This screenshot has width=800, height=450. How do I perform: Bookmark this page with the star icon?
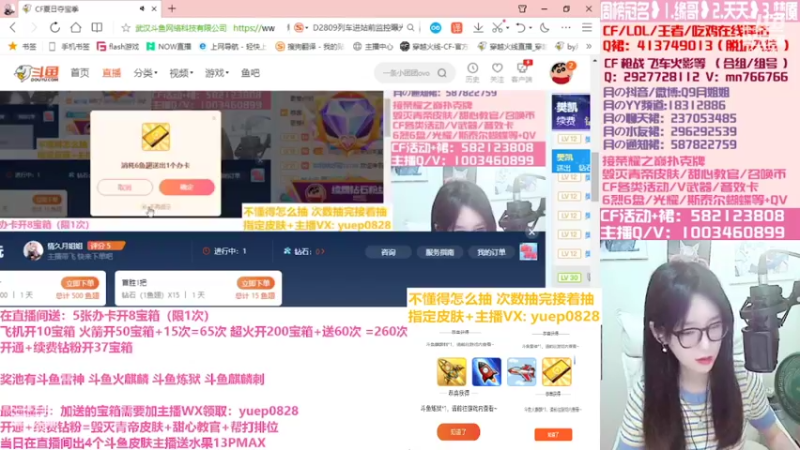(126, 28)
